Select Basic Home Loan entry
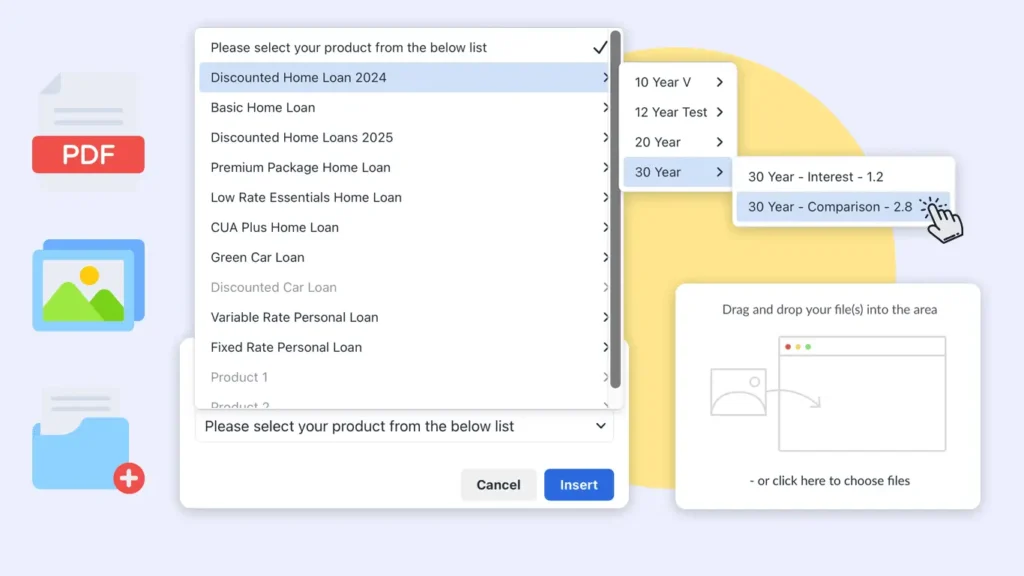This screenshot has width=1024, height=576. click(x=404, y=107)
